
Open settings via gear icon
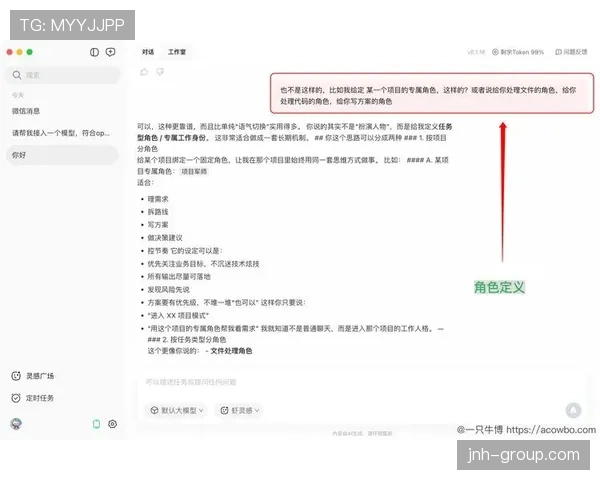click(112, 424)
